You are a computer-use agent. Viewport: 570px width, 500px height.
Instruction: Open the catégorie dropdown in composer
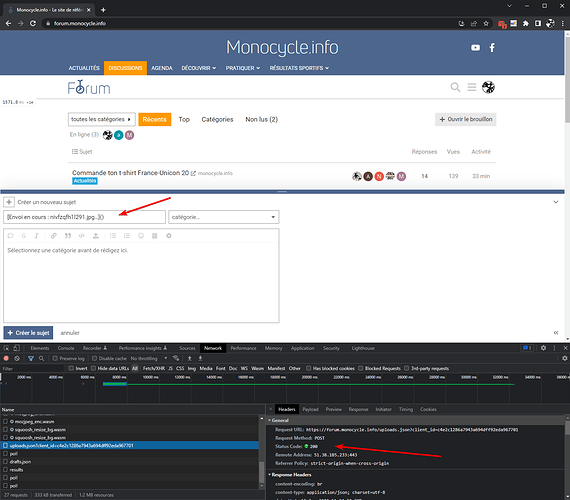click(224, 217)
